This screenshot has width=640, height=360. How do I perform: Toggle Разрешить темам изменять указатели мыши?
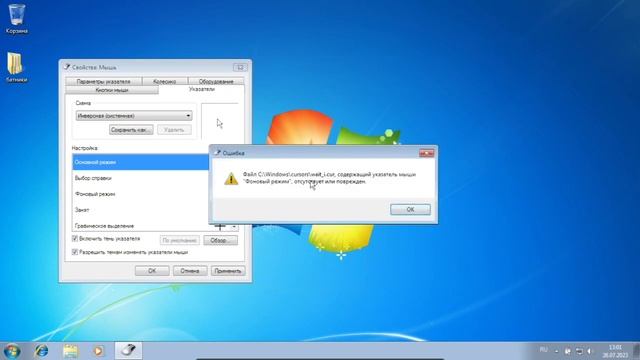tap(75, 252)
